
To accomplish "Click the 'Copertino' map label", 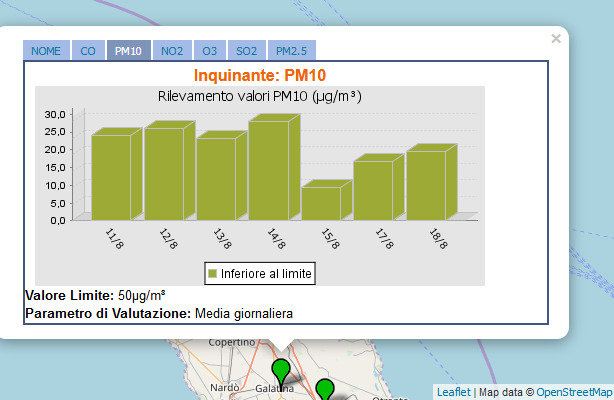I will tap(232, 342).
